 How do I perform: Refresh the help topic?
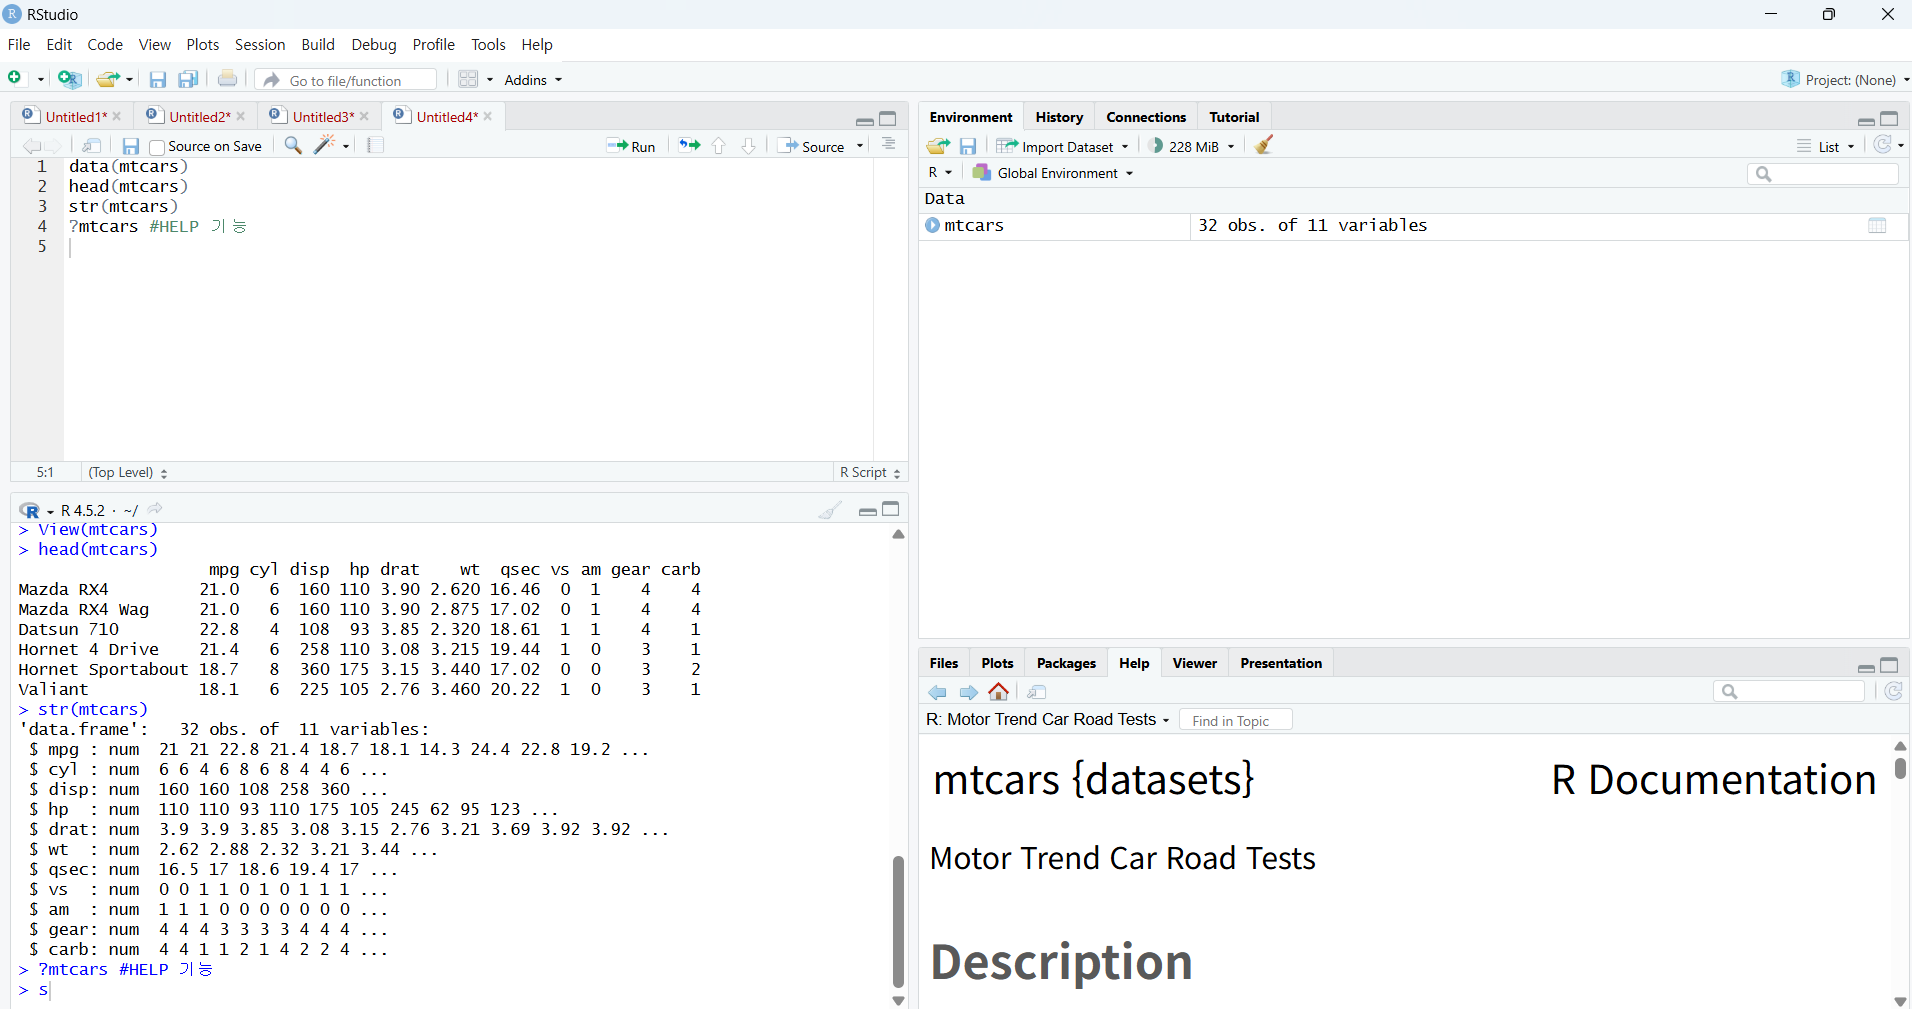point(1893,691)
